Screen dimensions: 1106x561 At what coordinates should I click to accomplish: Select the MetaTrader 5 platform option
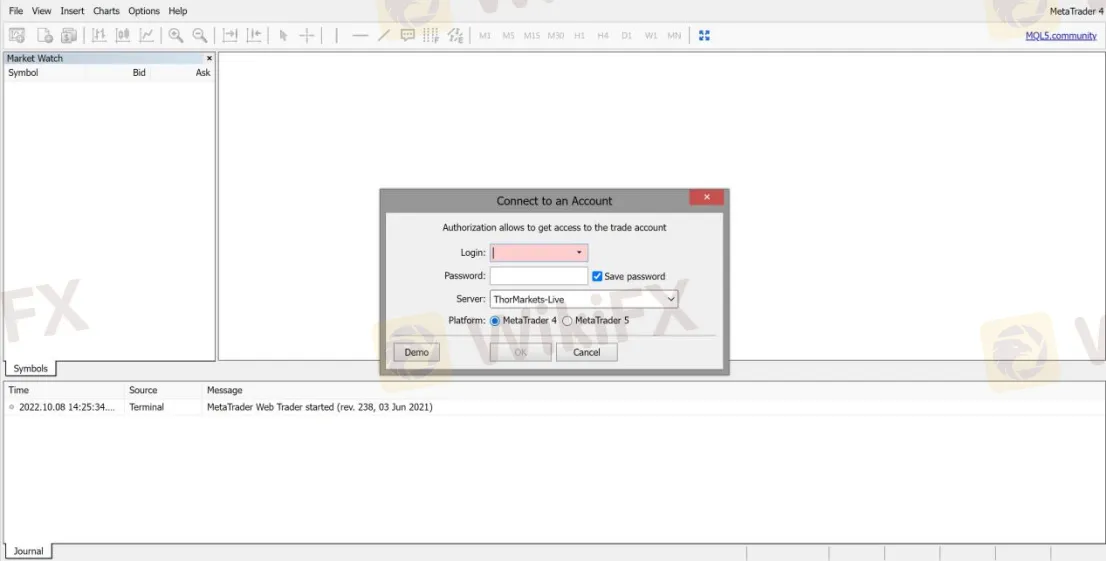[x=567, y=321]
